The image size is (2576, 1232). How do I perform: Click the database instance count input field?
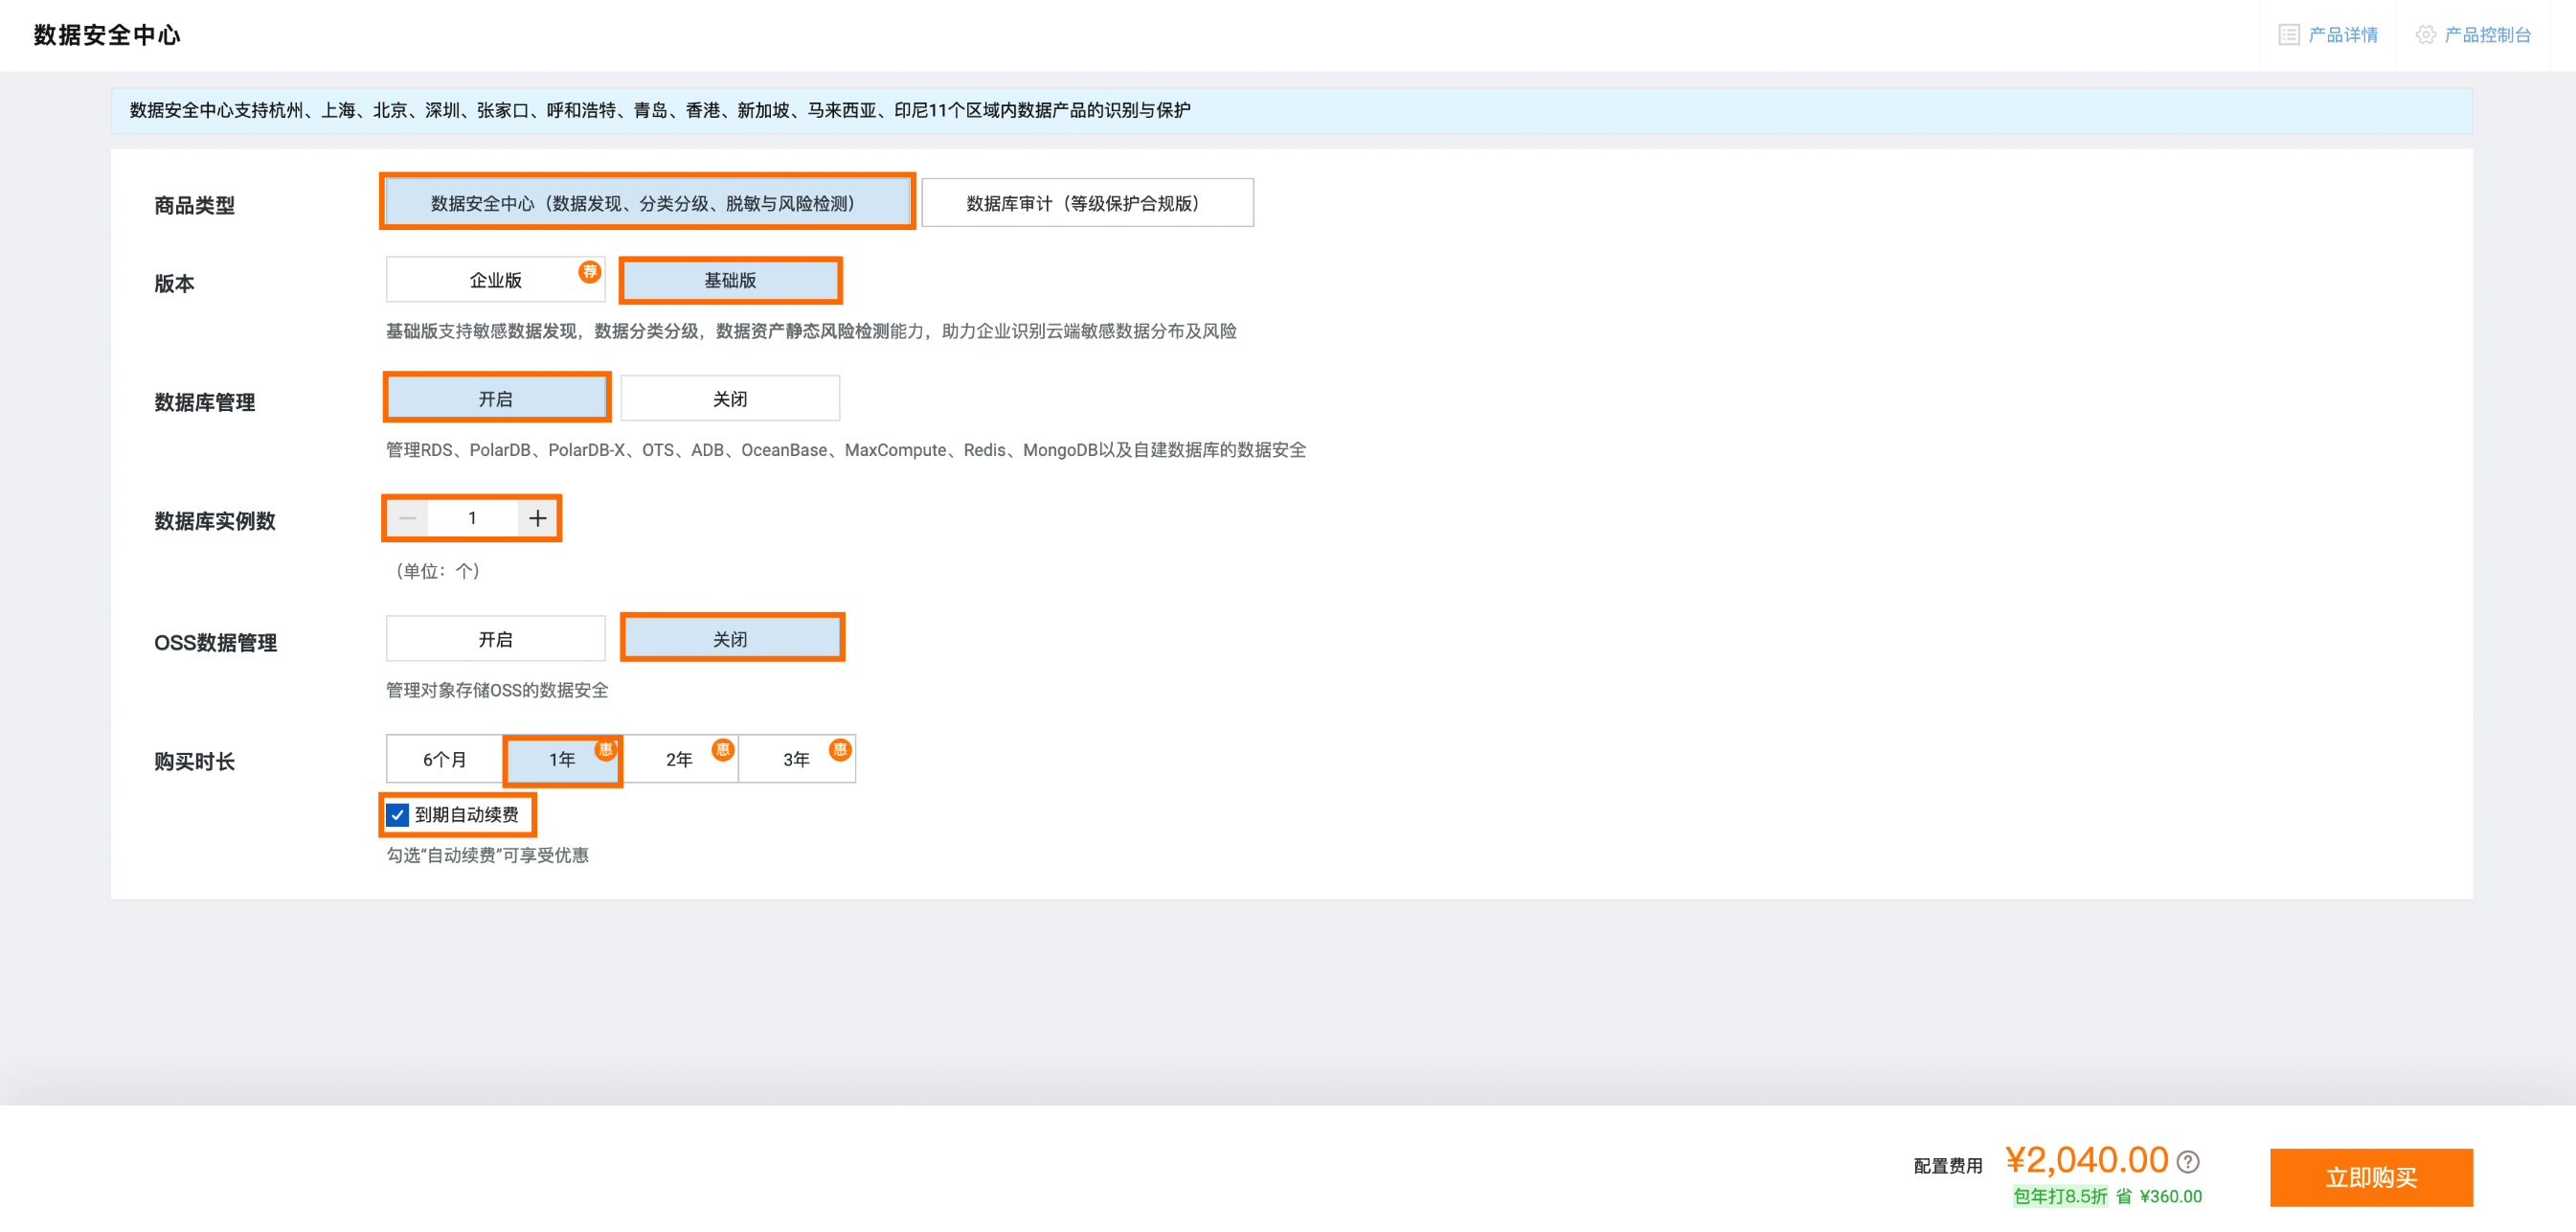point(472,518)
